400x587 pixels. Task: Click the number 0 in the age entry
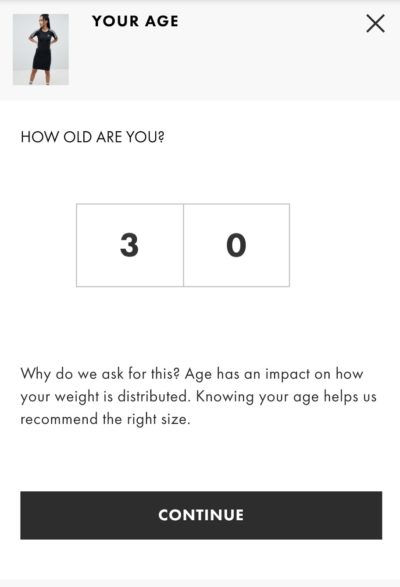tap(236, 245)
